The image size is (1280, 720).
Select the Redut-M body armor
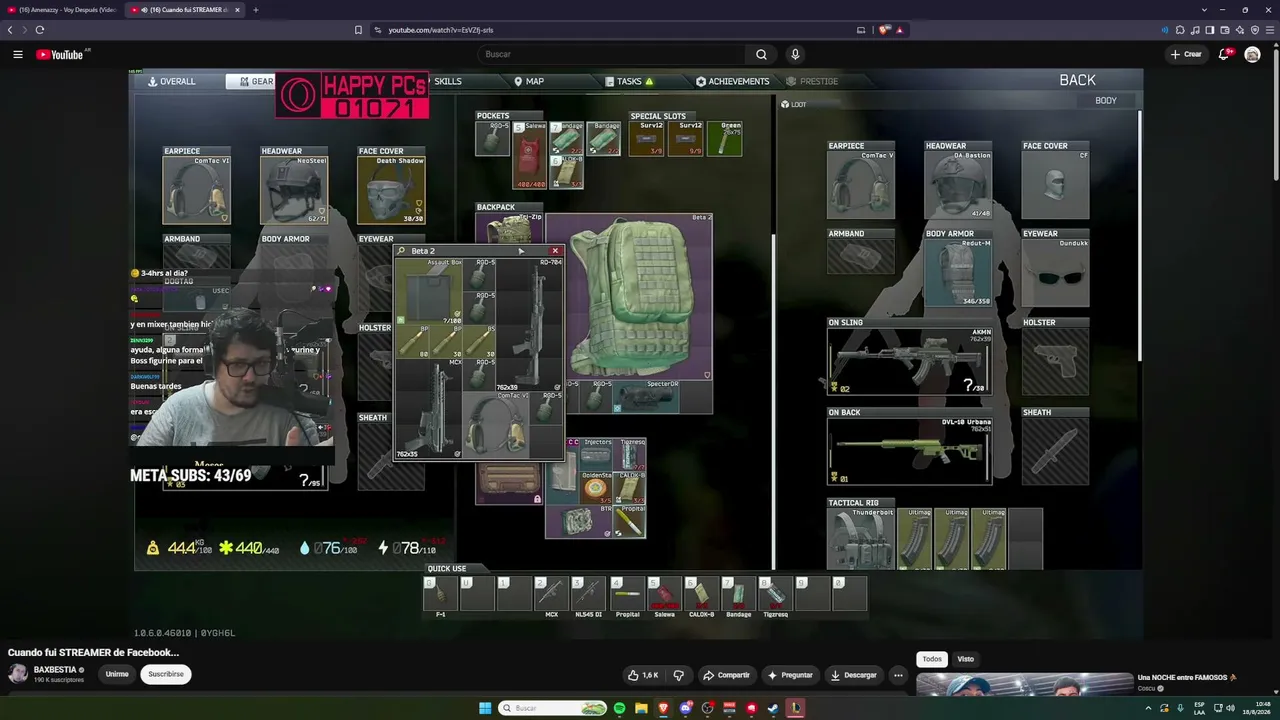click(958, 273)
